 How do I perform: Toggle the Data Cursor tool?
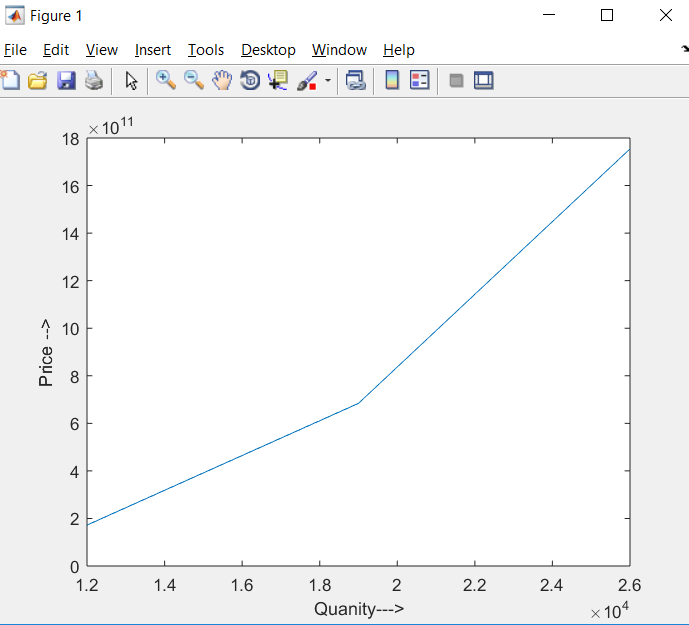pos(277,81)
